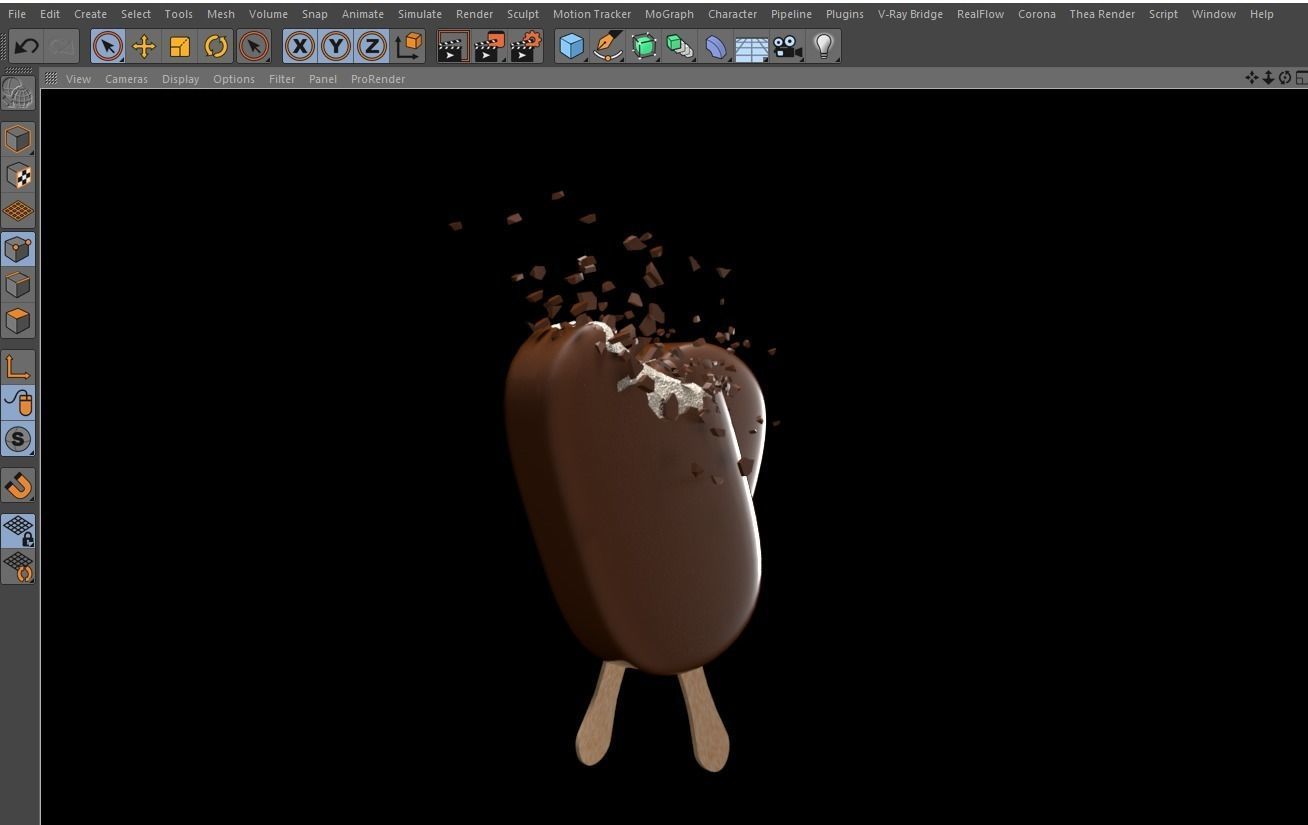Open the Edit menu
This screenshot has width=1308, height=825.
49,14
